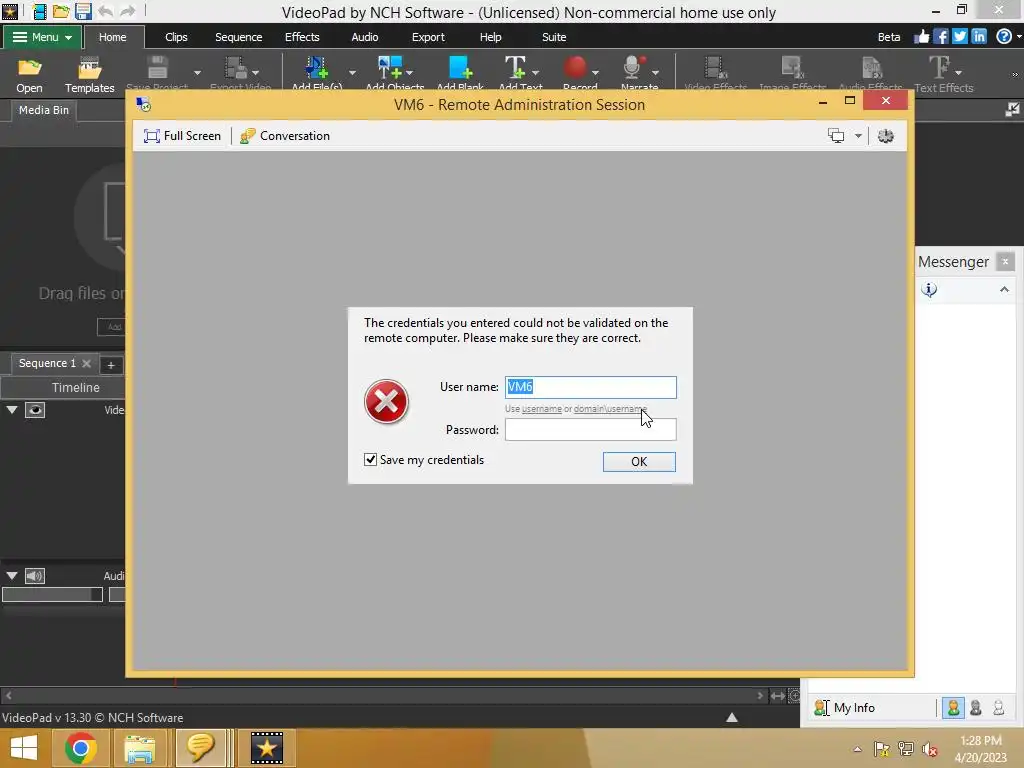The image size is (1024, 768).
Task: Open the Menu dropdown button
Action: (x=42, y=37)
